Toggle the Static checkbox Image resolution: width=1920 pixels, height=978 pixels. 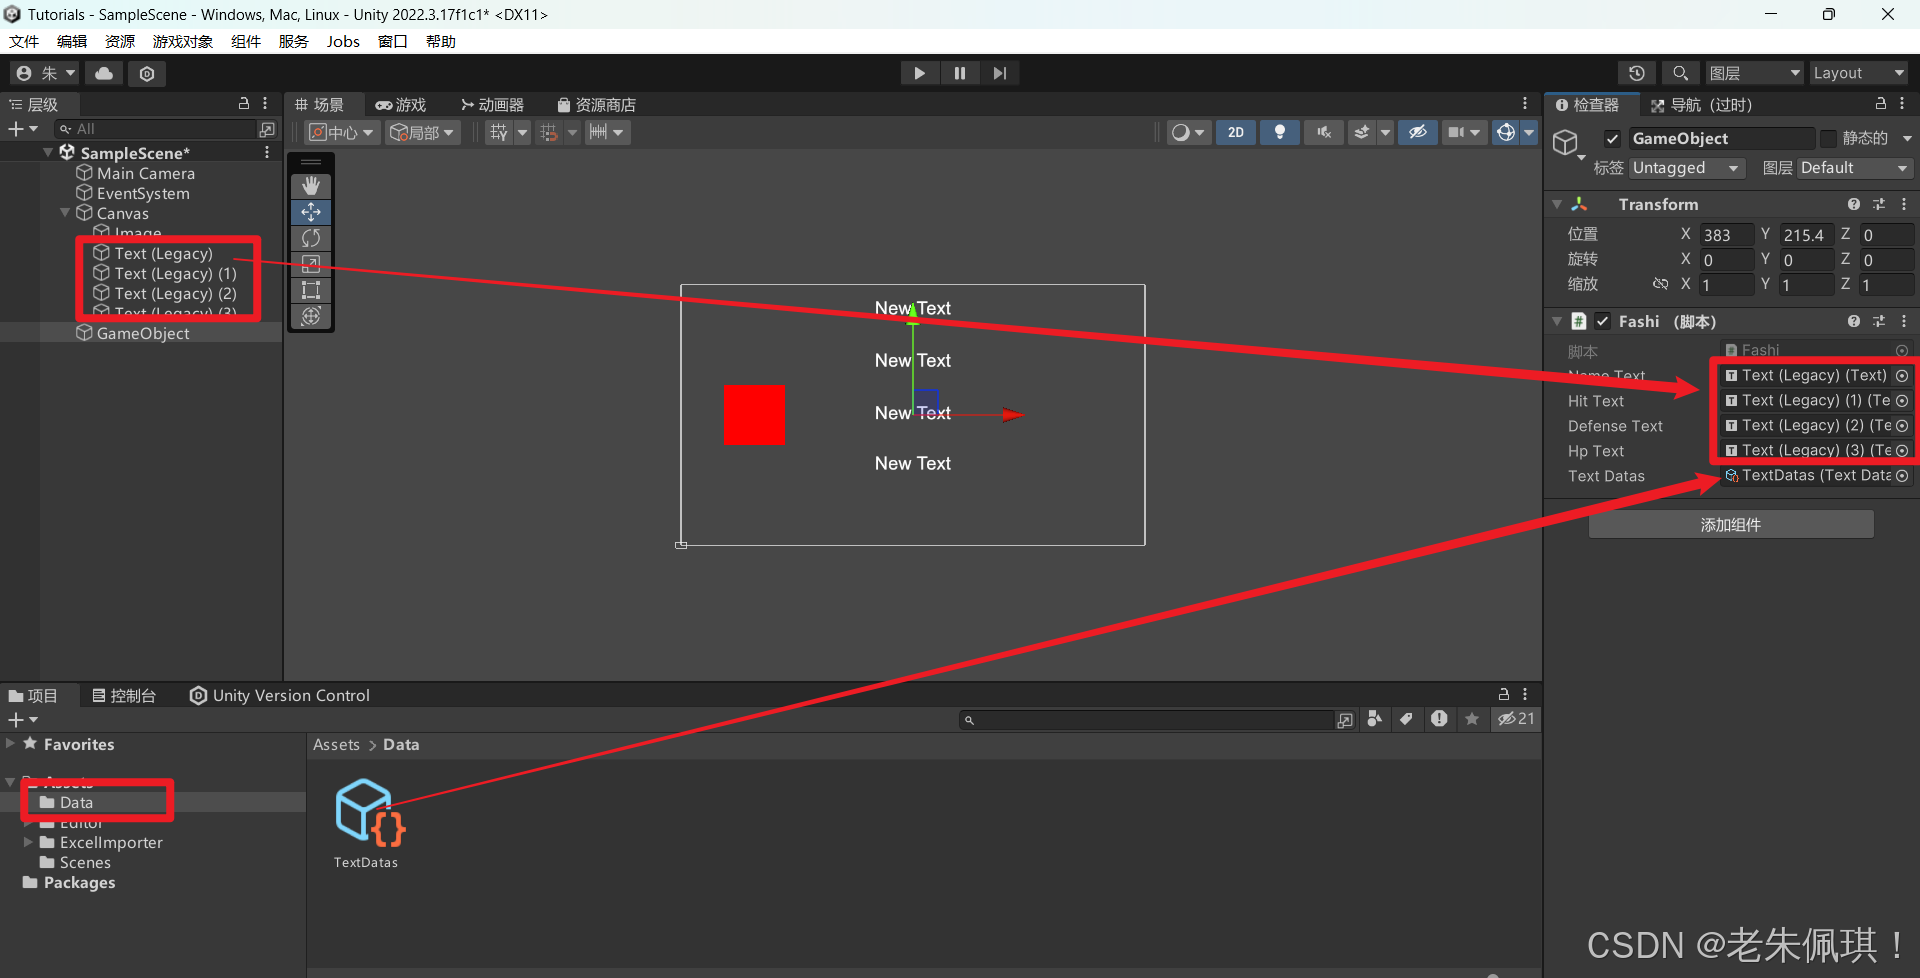pyautogui.click(x=1828, y=138)
